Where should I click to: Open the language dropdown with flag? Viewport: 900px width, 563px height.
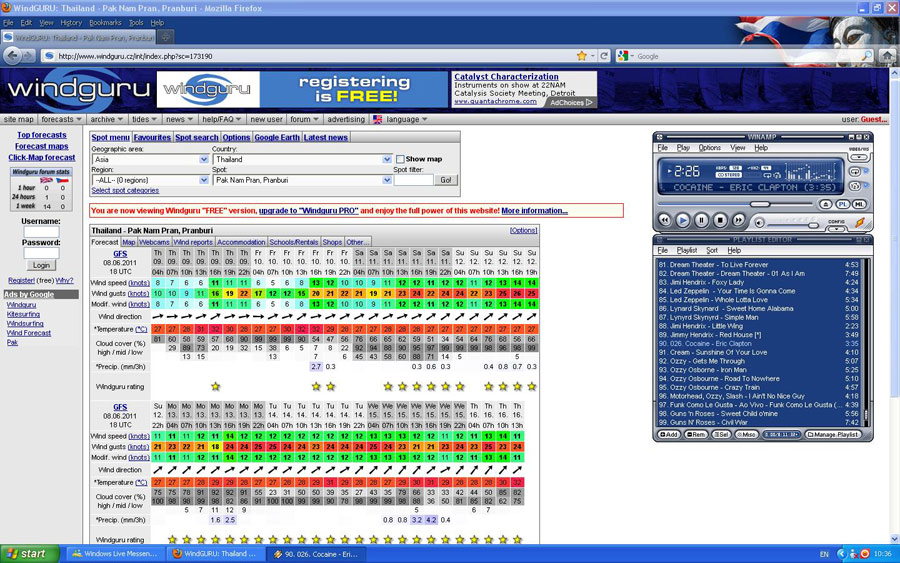(400, 119)
